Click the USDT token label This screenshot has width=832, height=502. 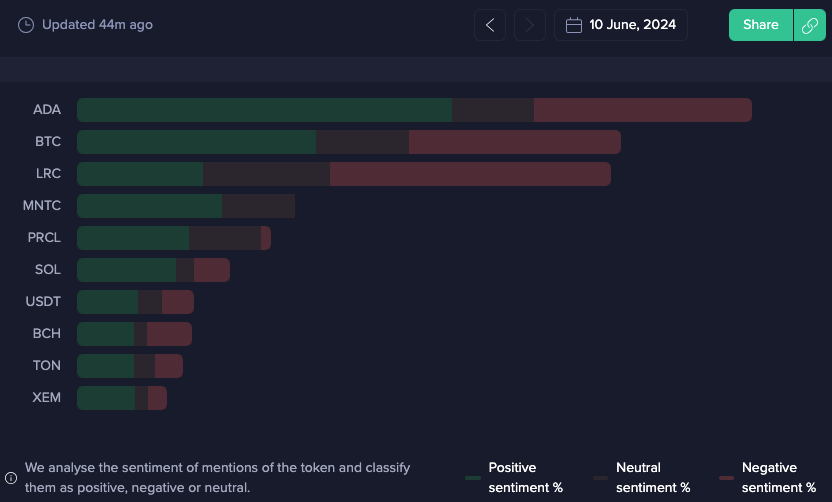click(43, 301)
